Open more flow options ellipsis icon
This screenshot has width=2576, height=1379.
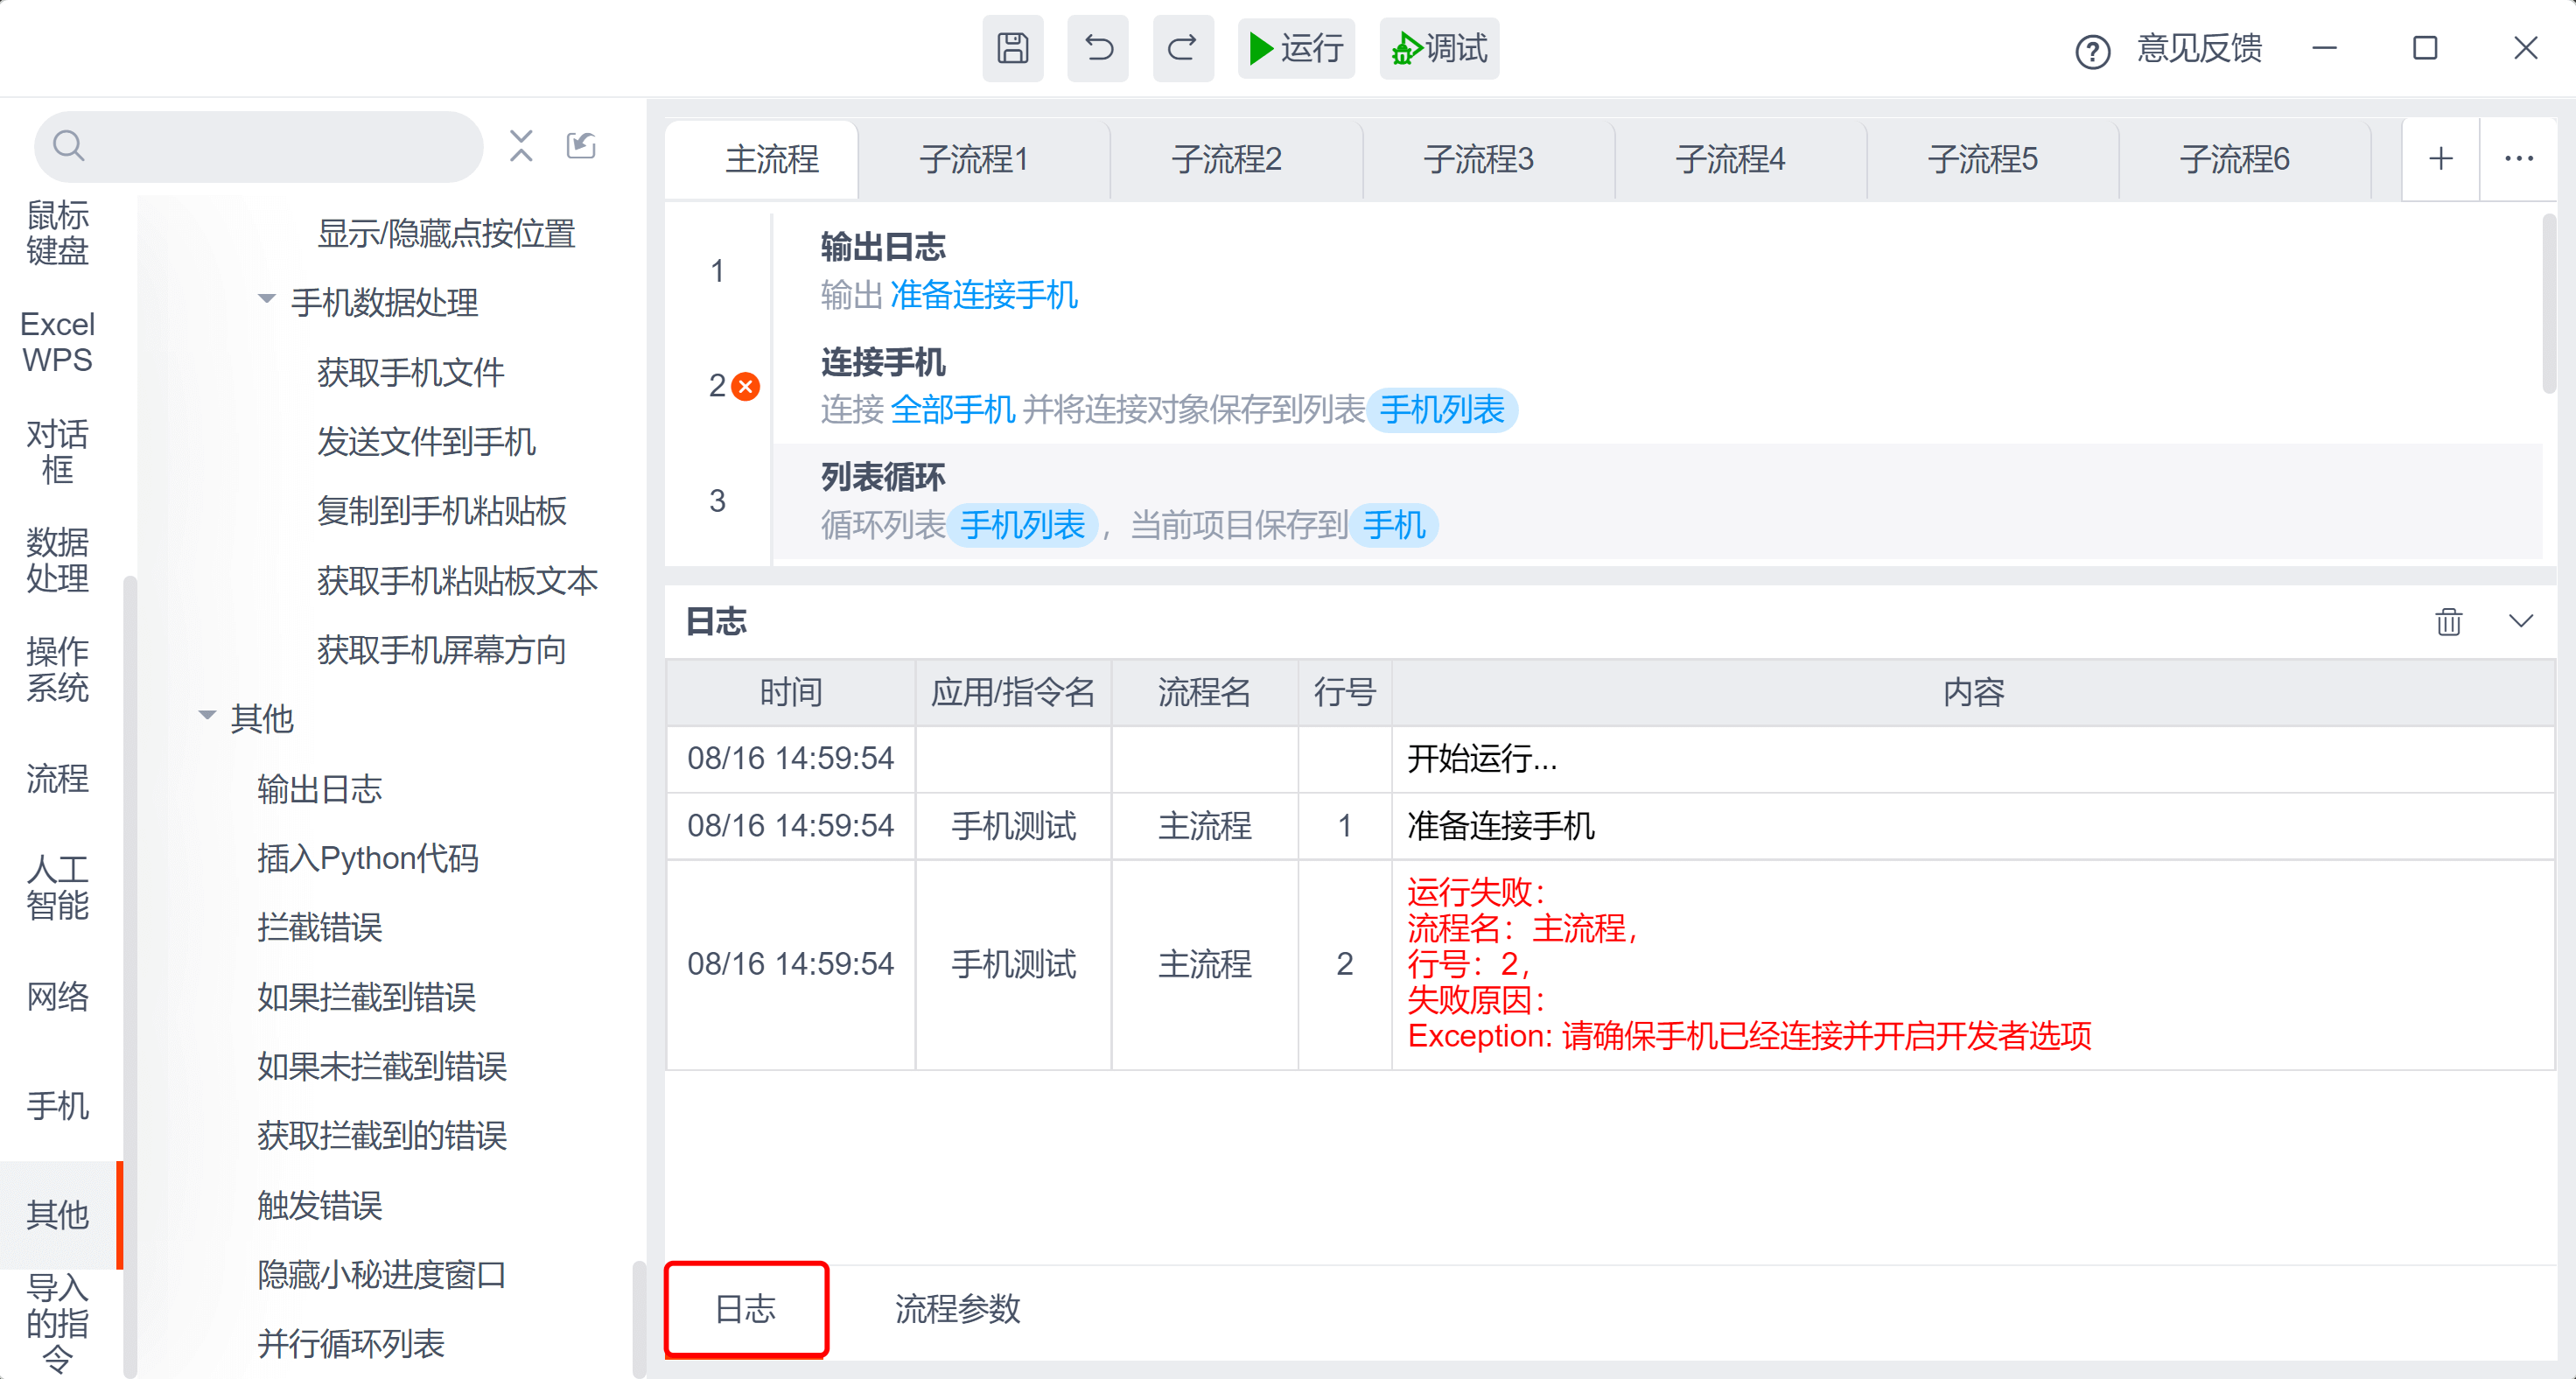pos(2518,159)
